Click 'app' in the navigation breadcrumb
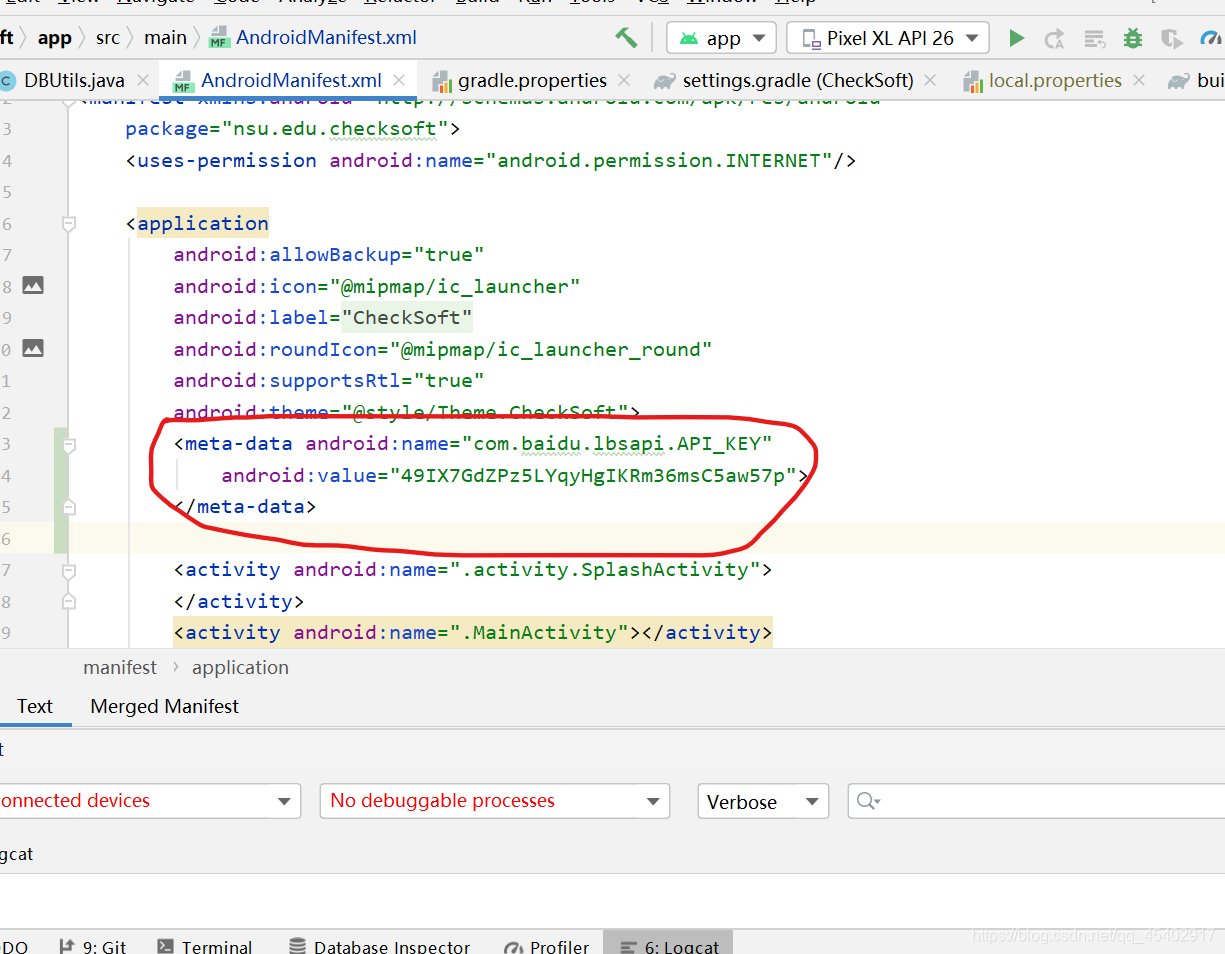The width and height of the screenshot is (1225, 954). coord(54,38)
